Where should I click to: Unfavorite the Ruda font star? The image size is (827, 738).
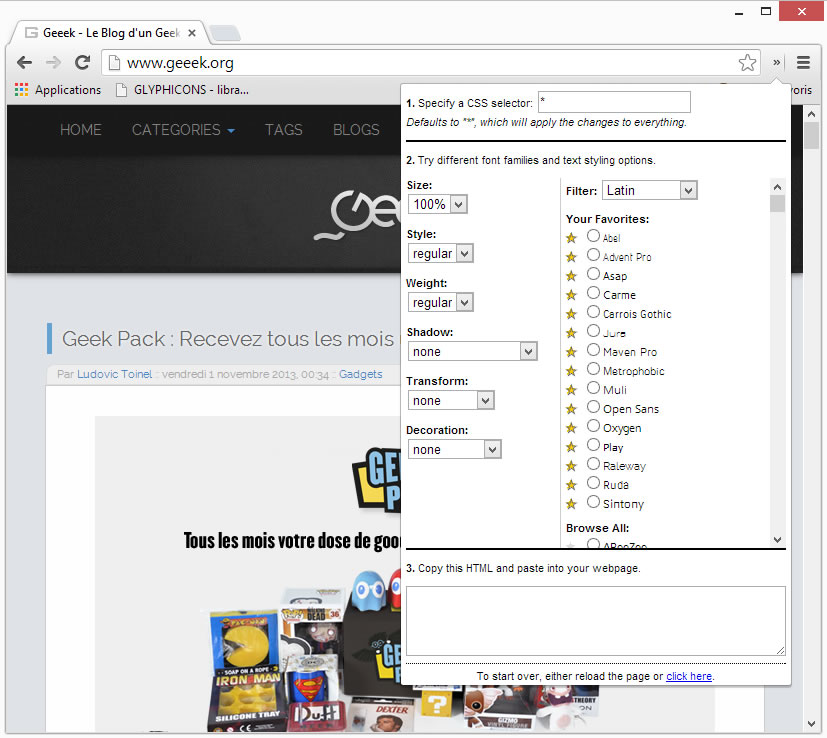pos(571,485)
